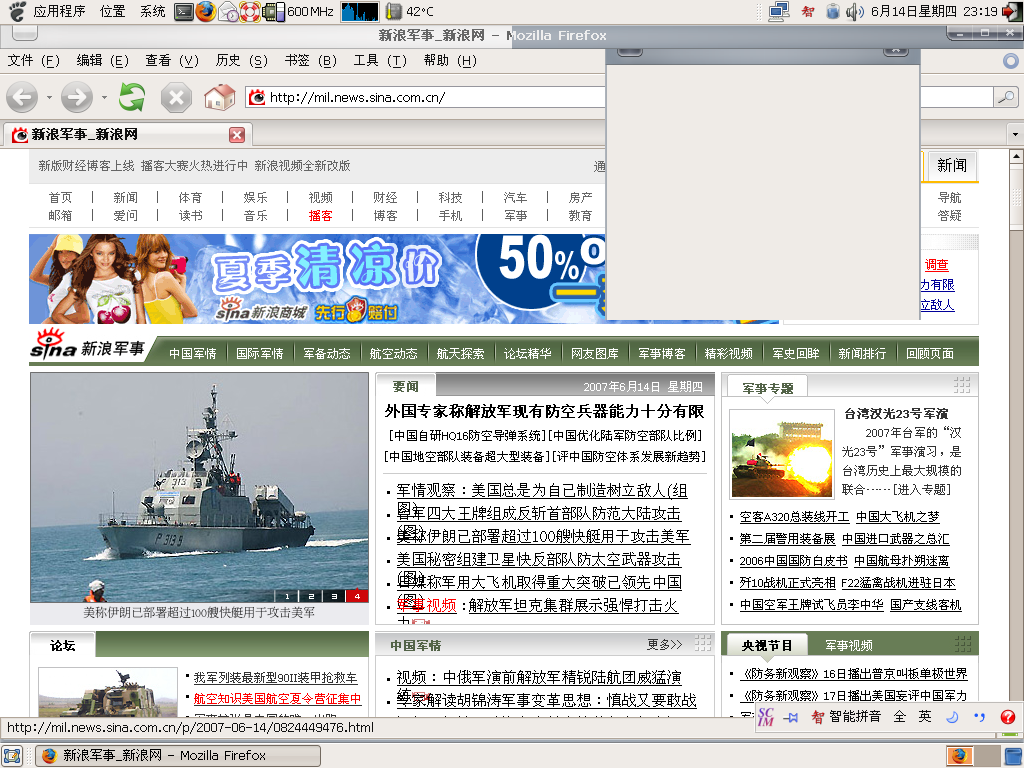Open the 智能拼音 input method selector
Viewport: 1024px width, 768px height.
tap(846, 717)
